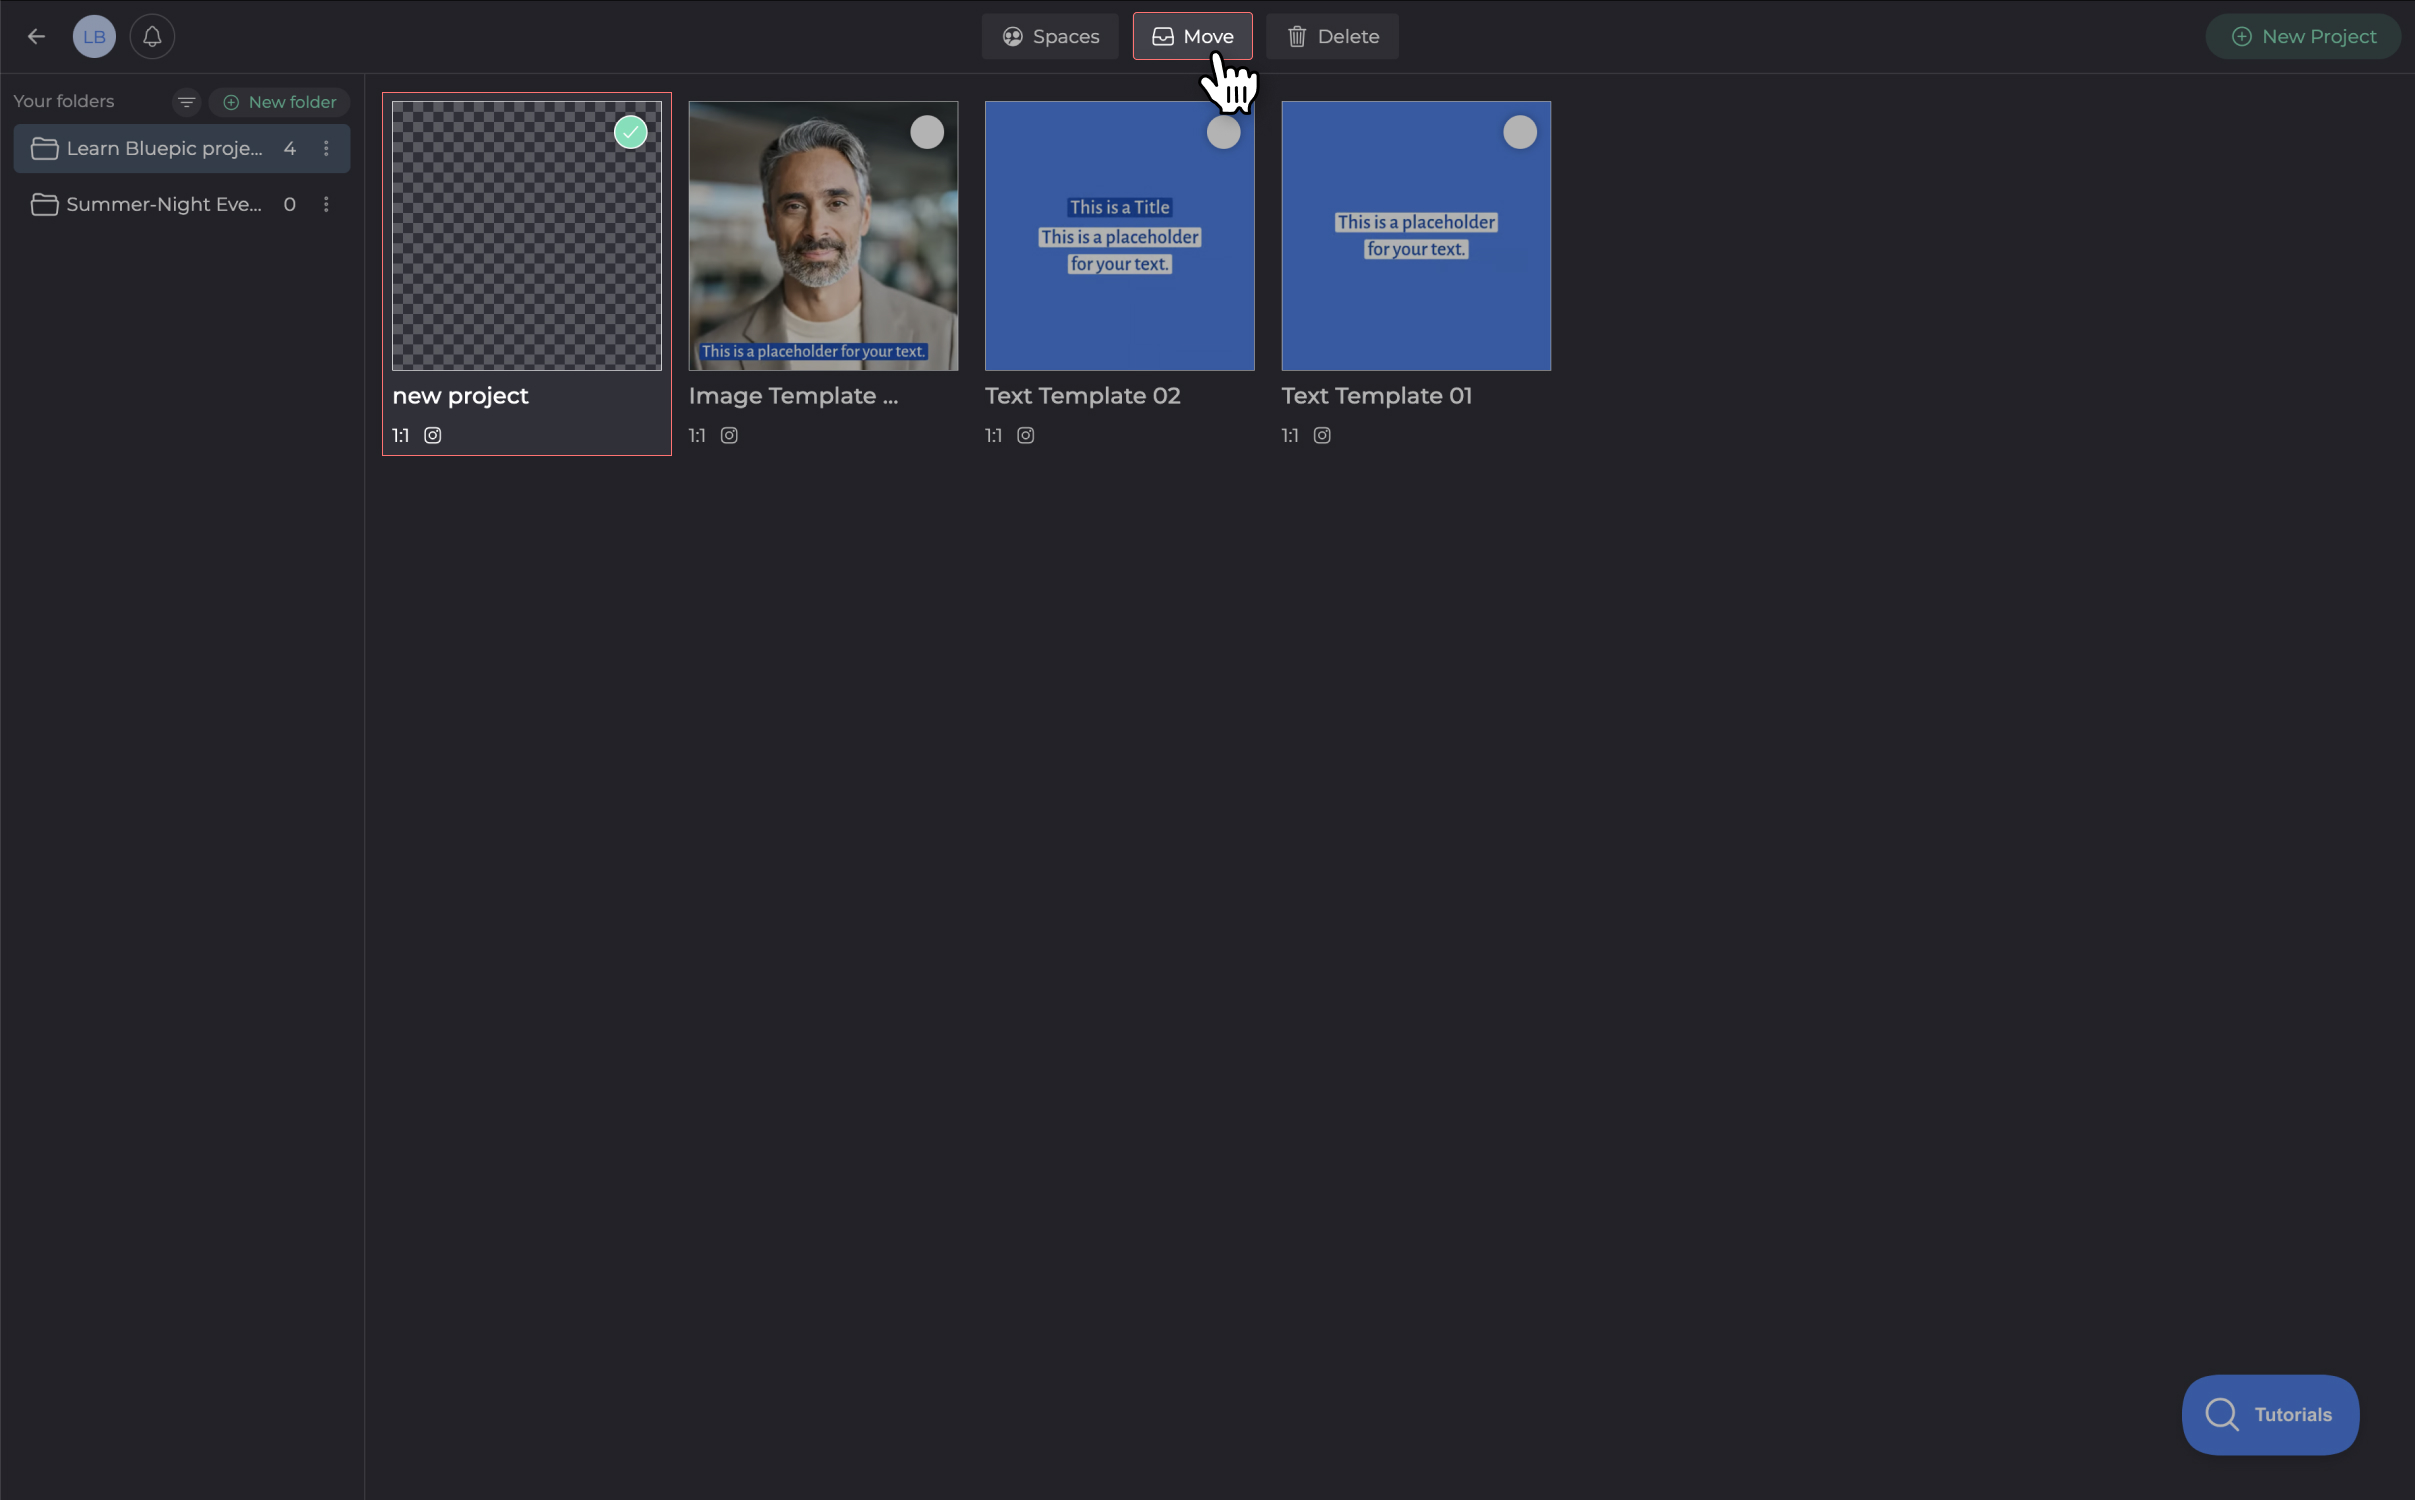
Task: Click the Instagram icon under Text Template 01
Action: tap(1322, 436)
